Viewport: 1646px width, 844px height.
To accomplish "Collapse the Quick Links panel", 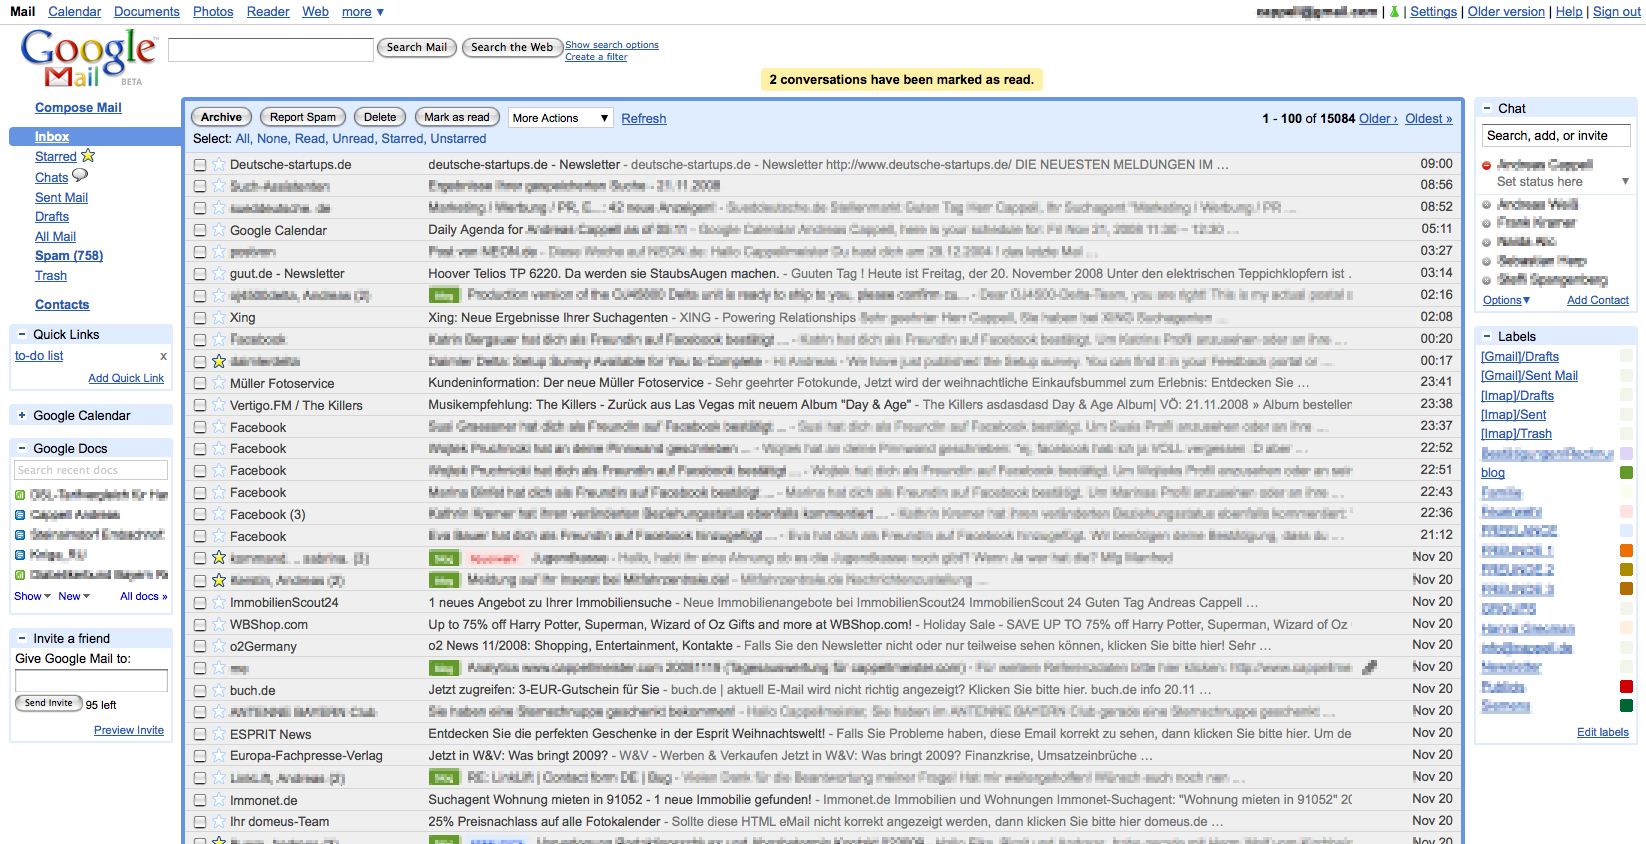I will 22,335.
